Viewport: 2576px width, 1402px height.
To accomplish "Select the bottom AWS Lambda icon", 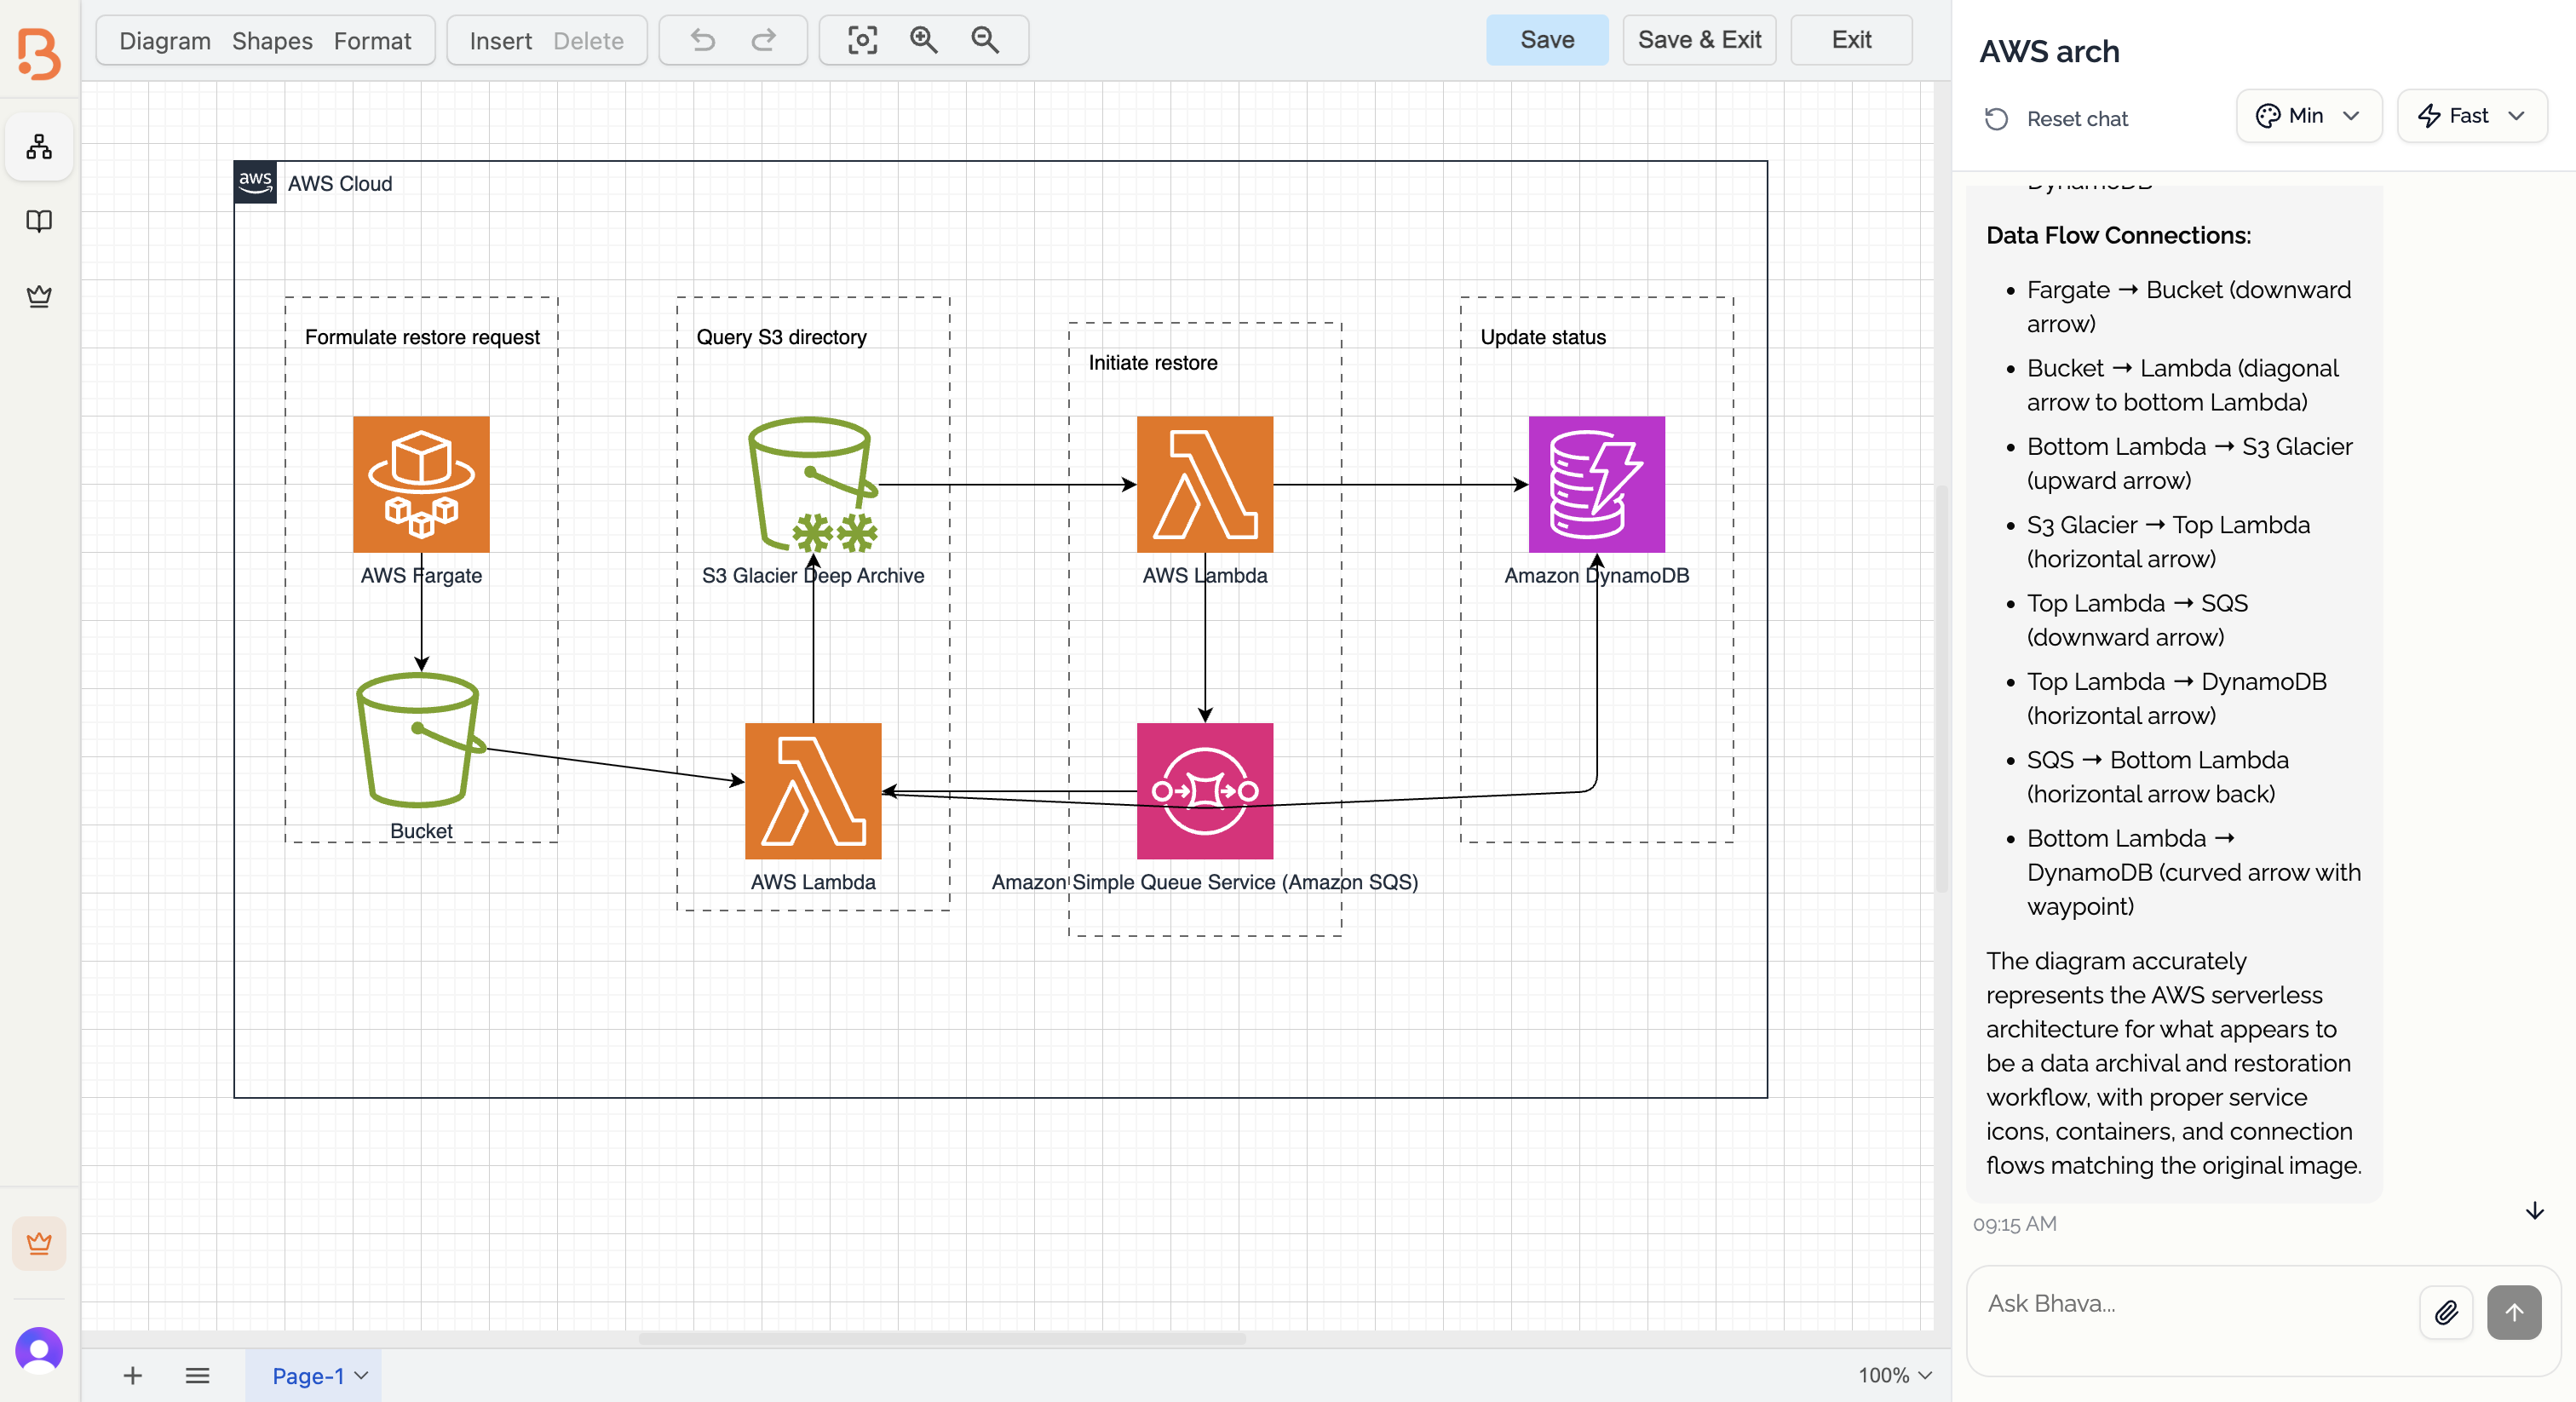I will tap(813, 791).
